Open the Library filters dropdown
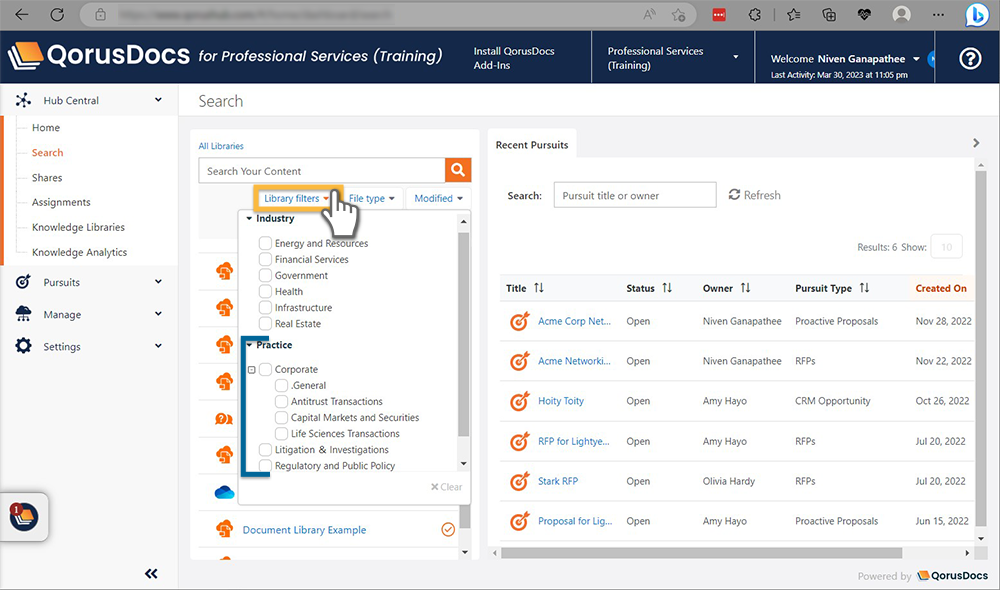 [296, 198]
